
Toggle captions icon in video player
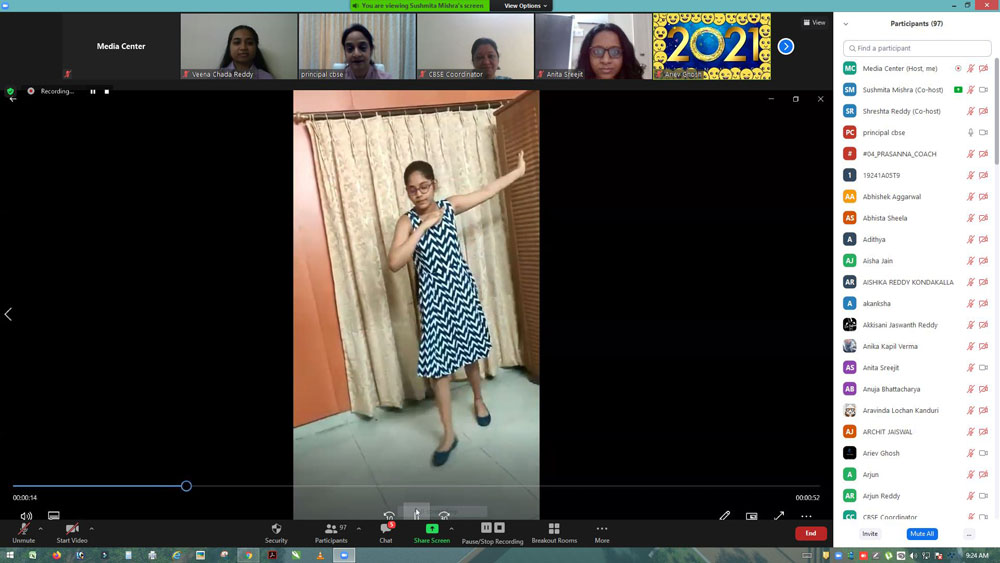[x=54, y=515]
